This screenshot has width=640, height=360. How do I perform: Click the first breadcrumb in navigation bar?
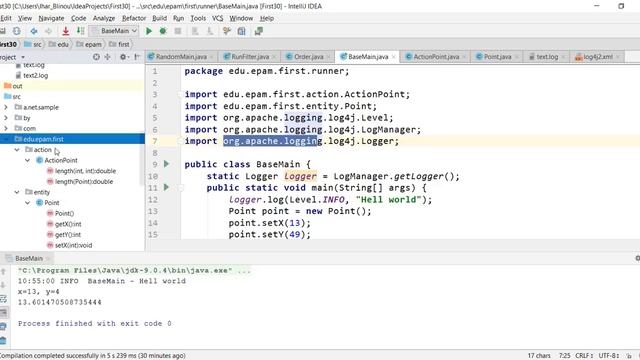pos(119,44)
